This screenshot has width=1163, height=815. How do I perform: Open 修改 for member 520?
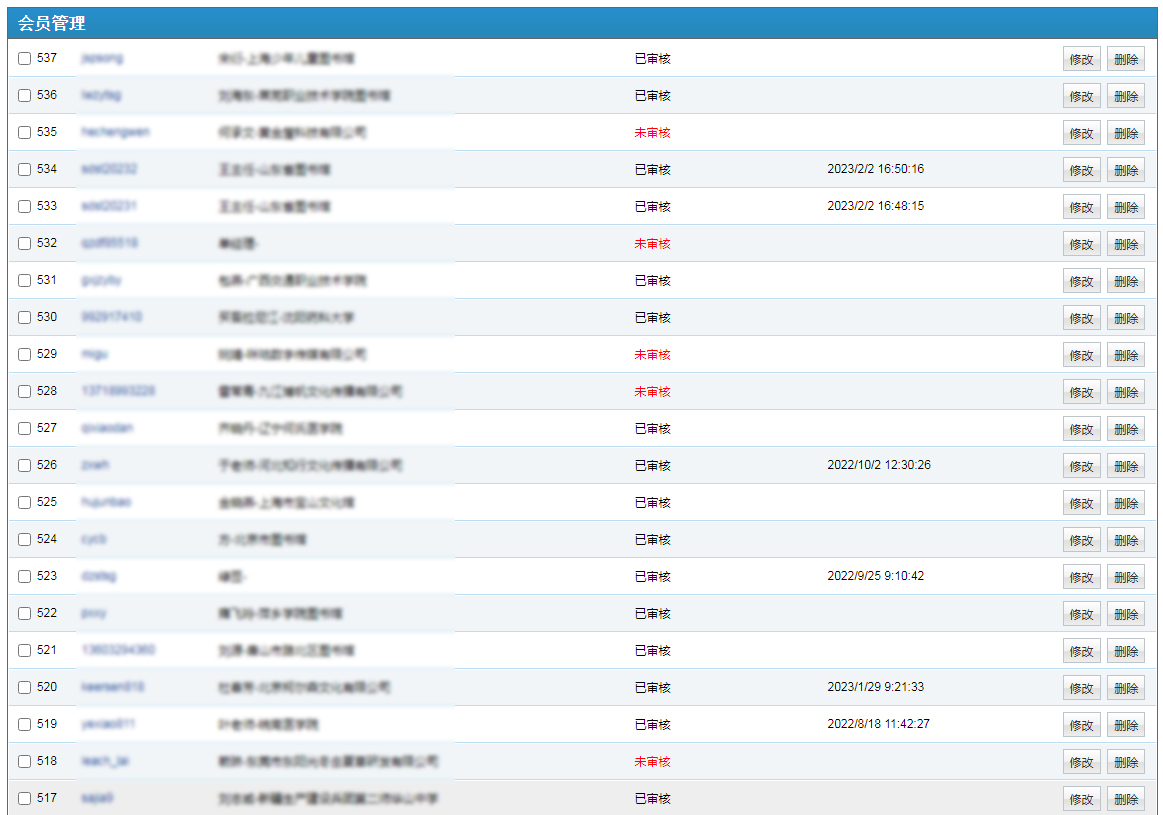click(1081, 688)
